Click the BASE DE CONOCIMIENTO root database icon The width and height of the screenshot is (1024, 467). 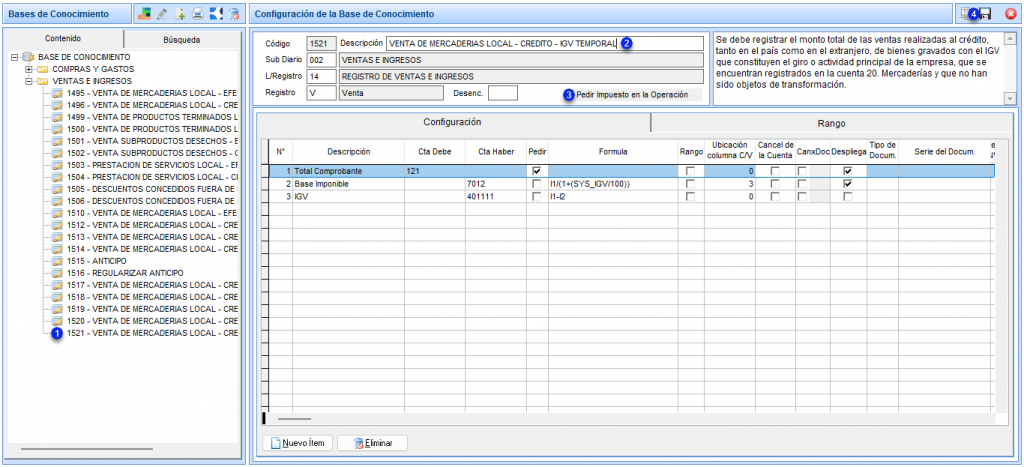29,57
